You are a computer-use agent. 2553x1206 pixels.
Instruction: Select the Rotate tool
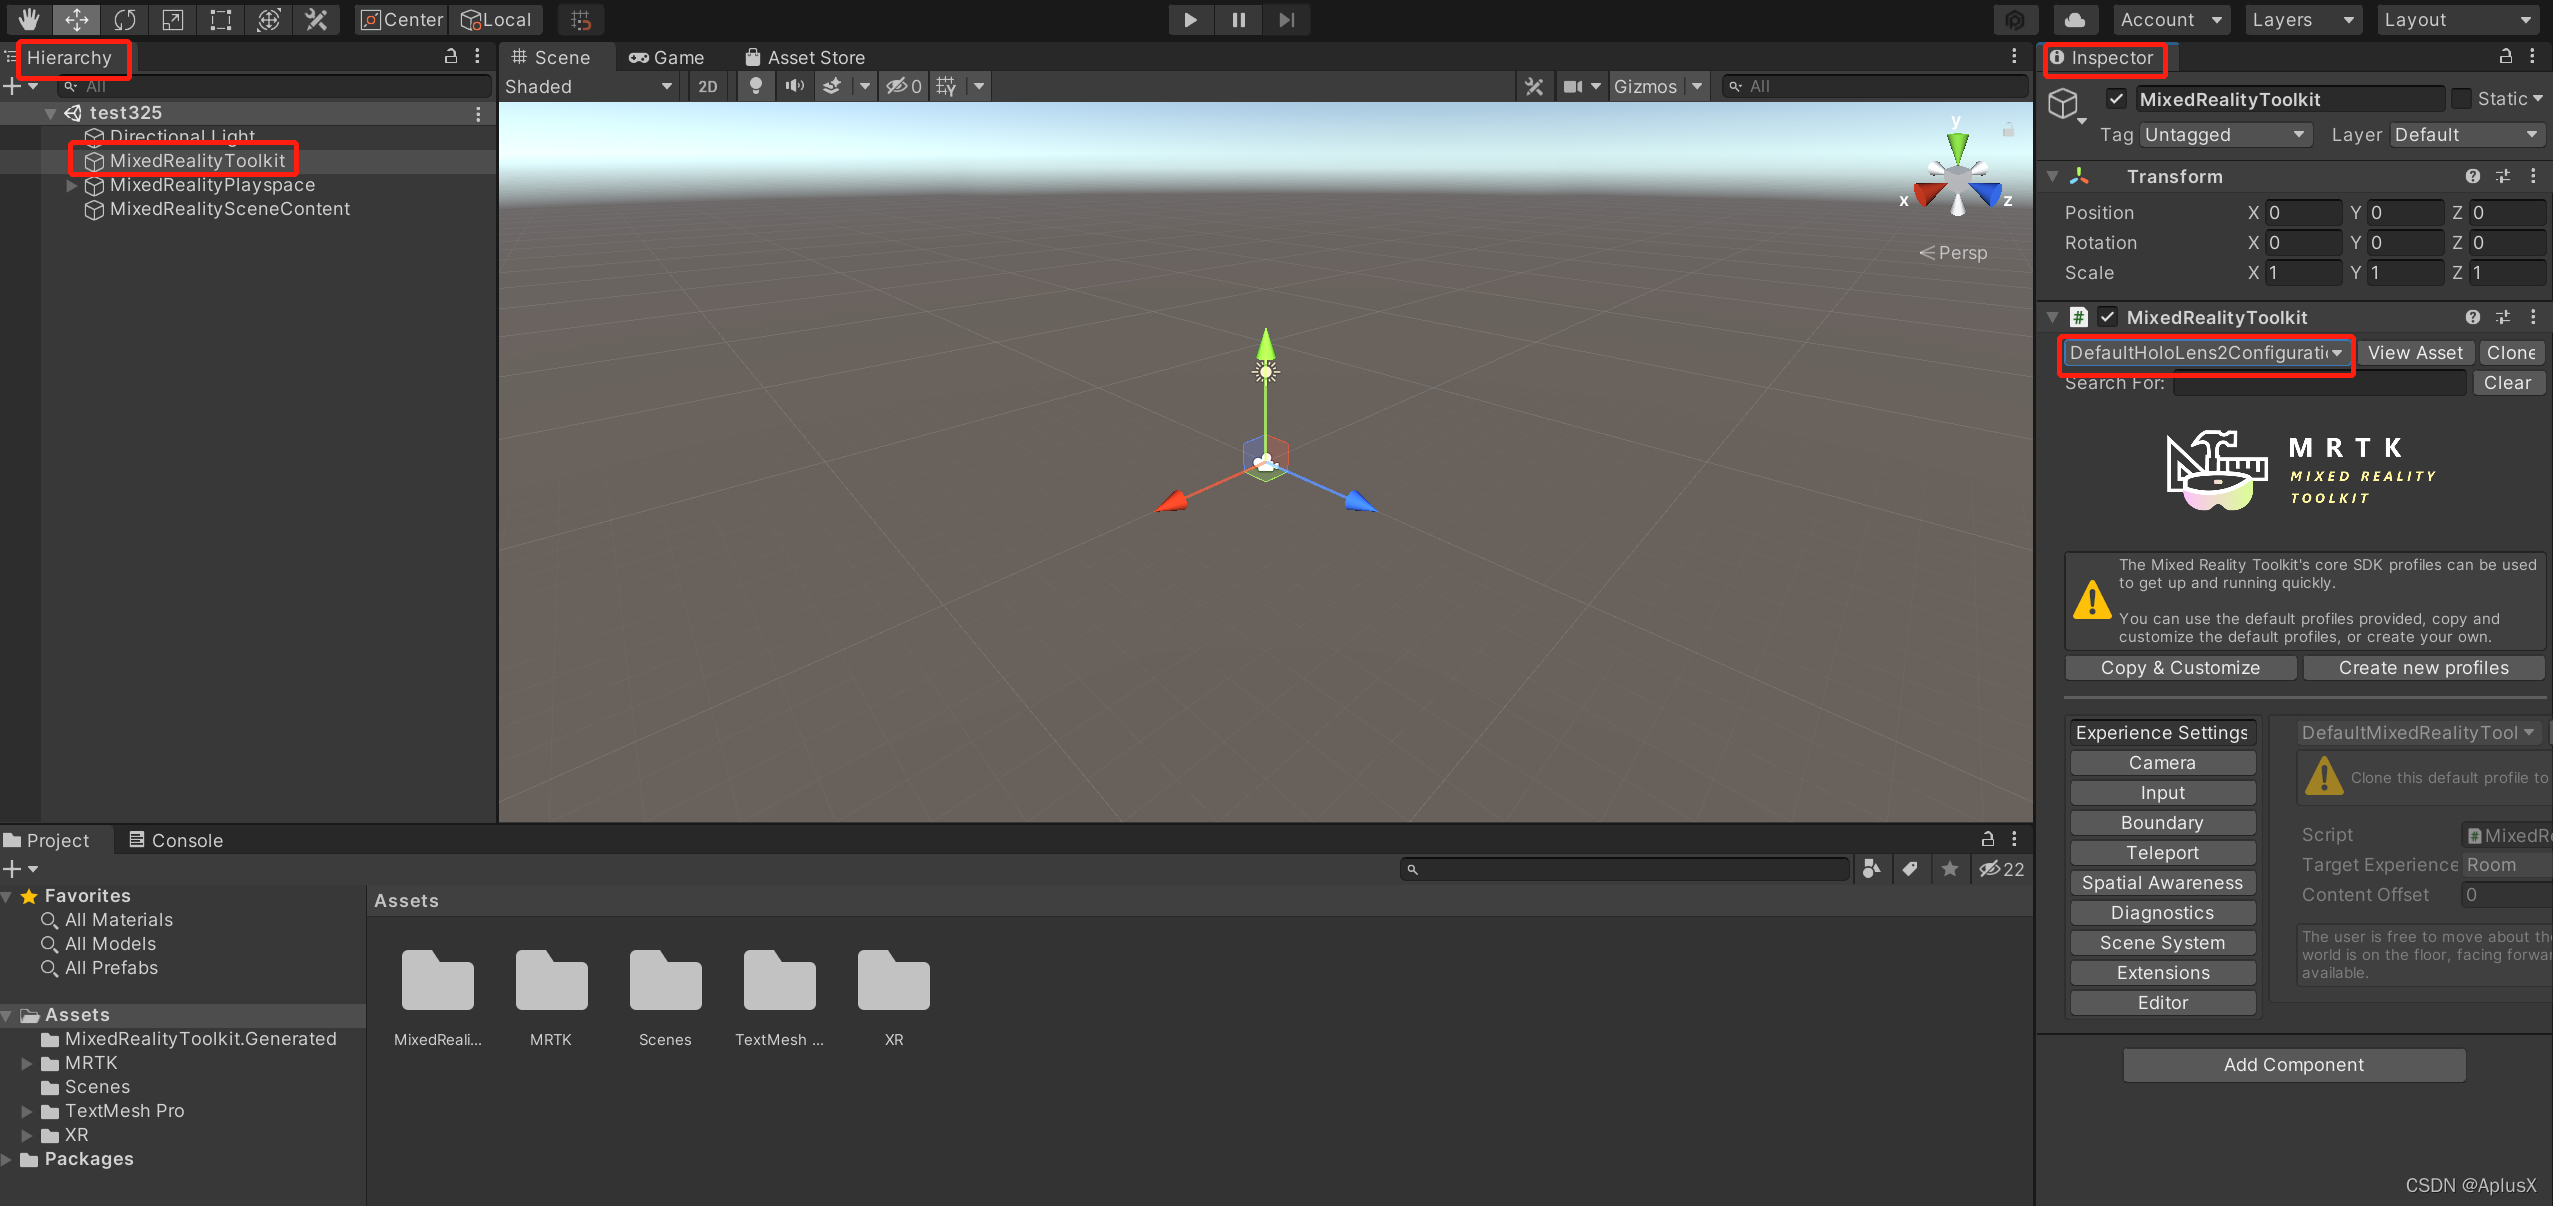tap(124, 20)
